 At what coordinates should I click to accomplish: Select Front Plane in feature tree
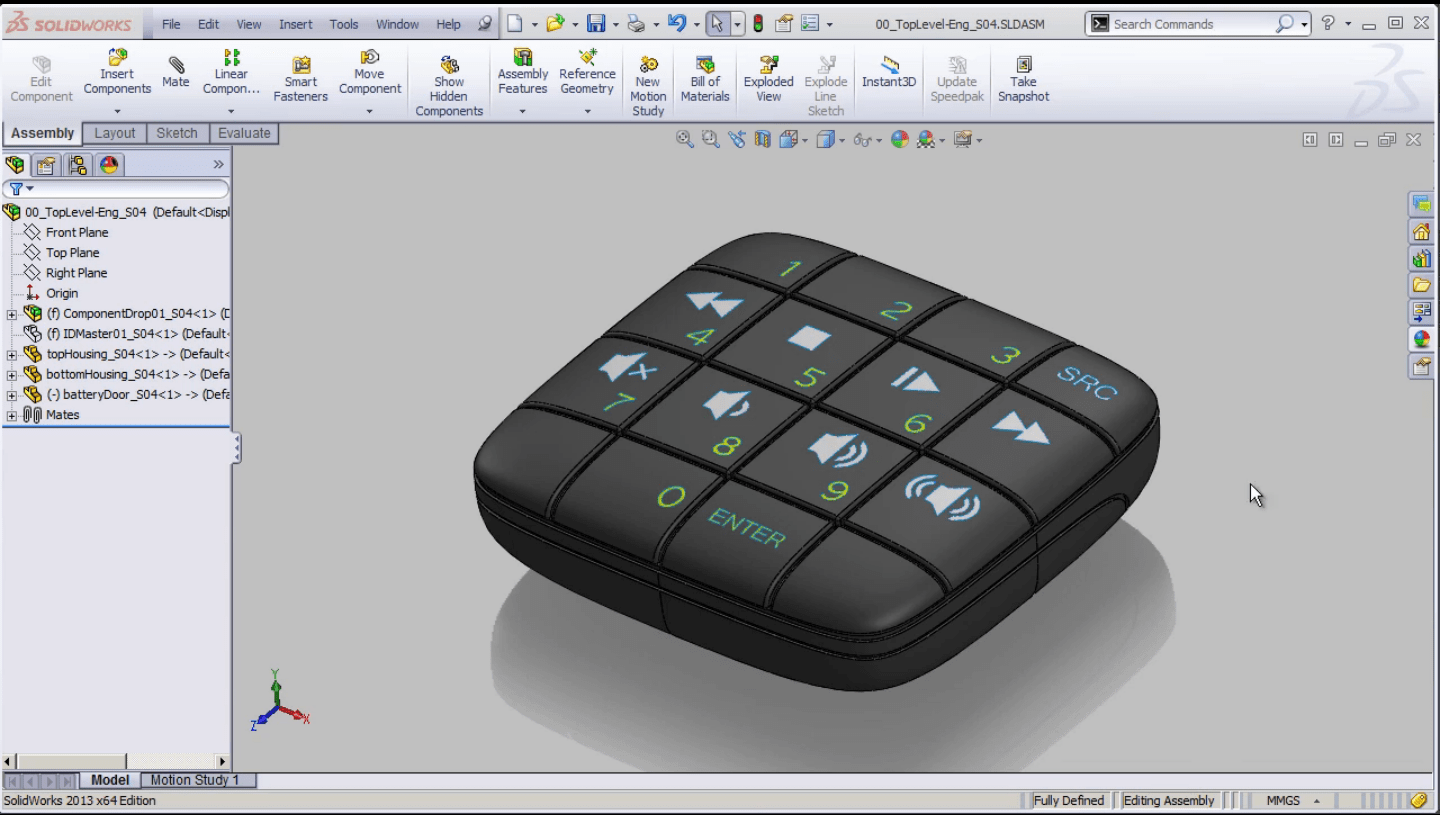pos(77,232)
